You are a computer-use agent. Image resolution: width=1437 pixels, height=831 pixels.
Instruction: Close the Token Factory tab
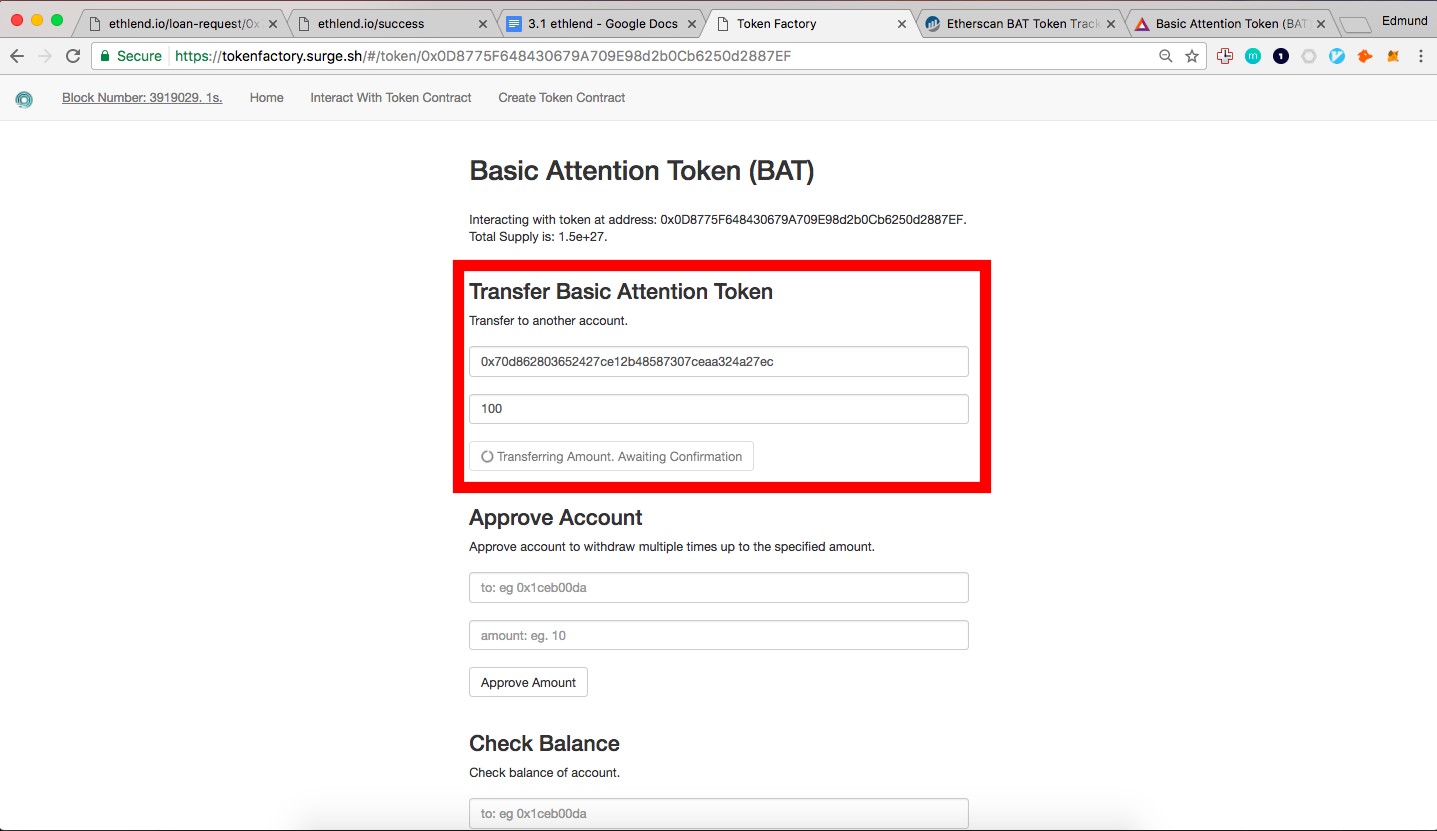(x=902, y=24)
